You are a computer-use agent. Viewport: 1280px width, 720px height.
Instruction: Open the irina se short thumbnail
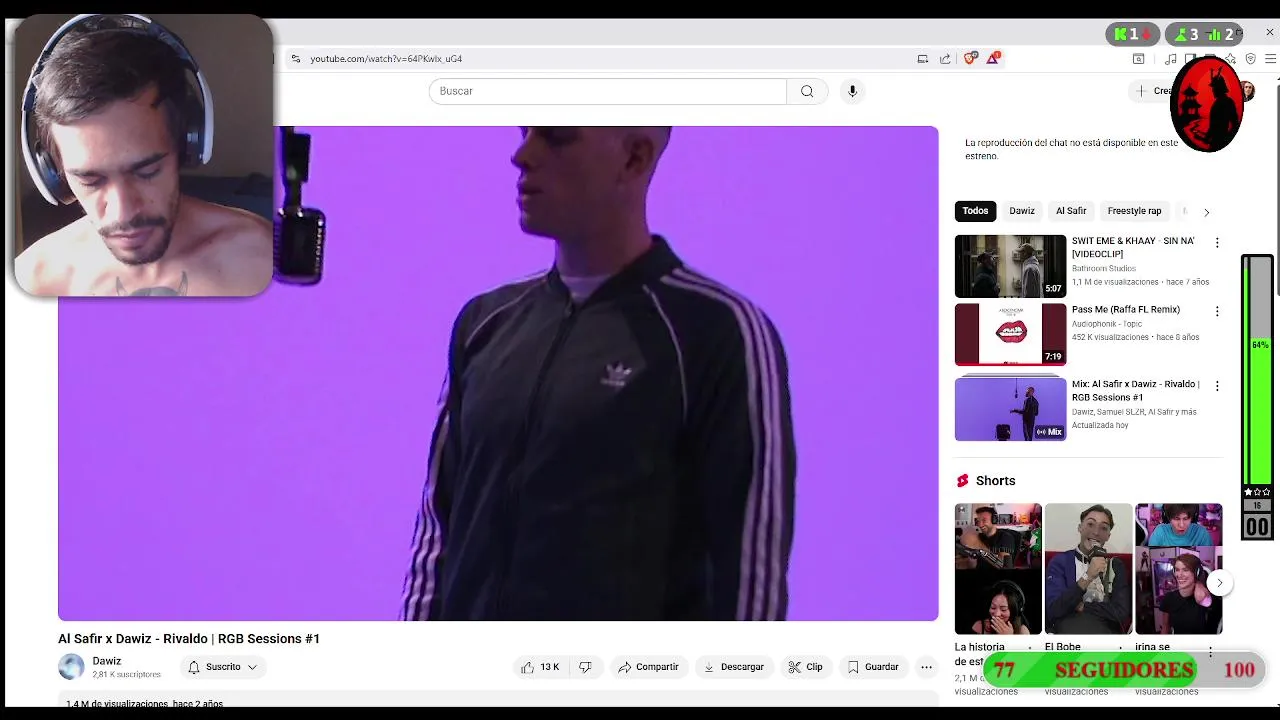[1178, 568]
